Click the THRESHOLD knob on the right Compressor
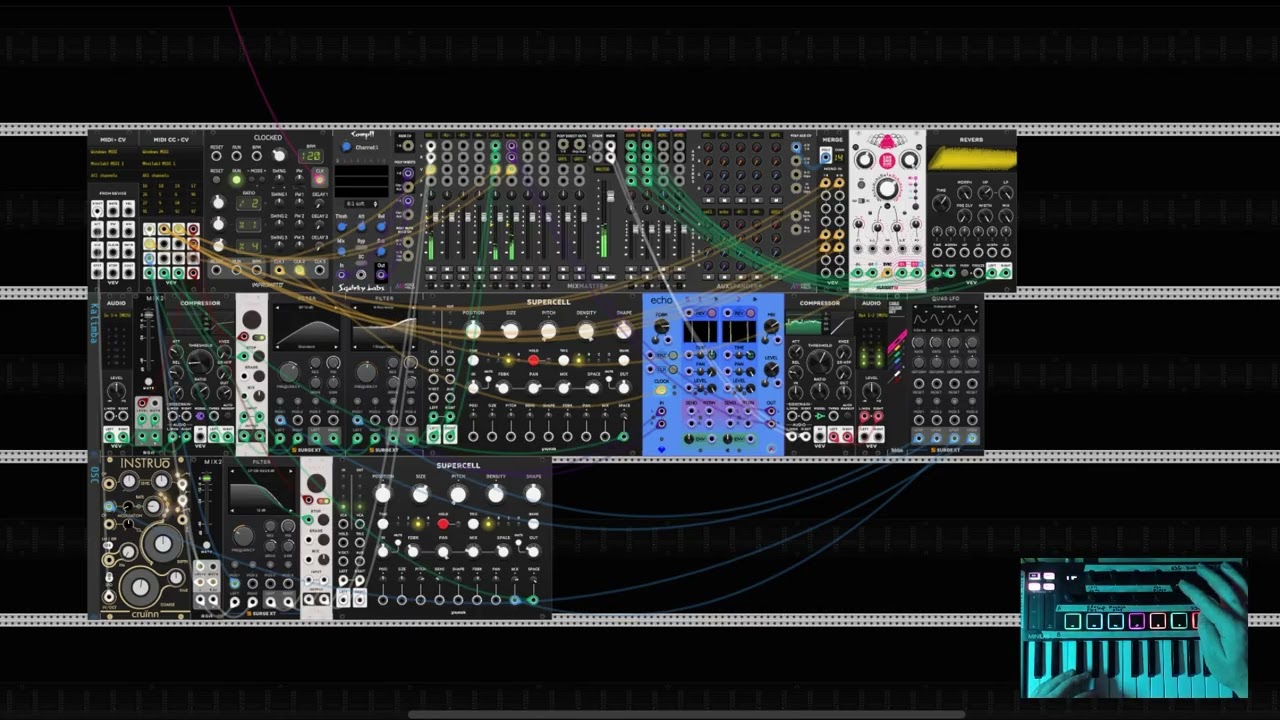 click(819, 361)
